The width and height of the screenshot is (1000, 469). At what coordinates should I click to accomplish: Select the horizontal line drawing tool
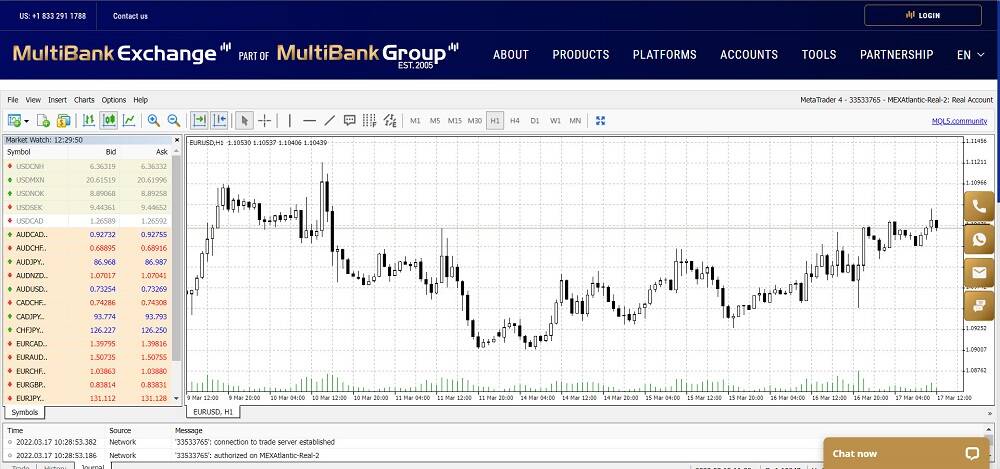(310, 120)
